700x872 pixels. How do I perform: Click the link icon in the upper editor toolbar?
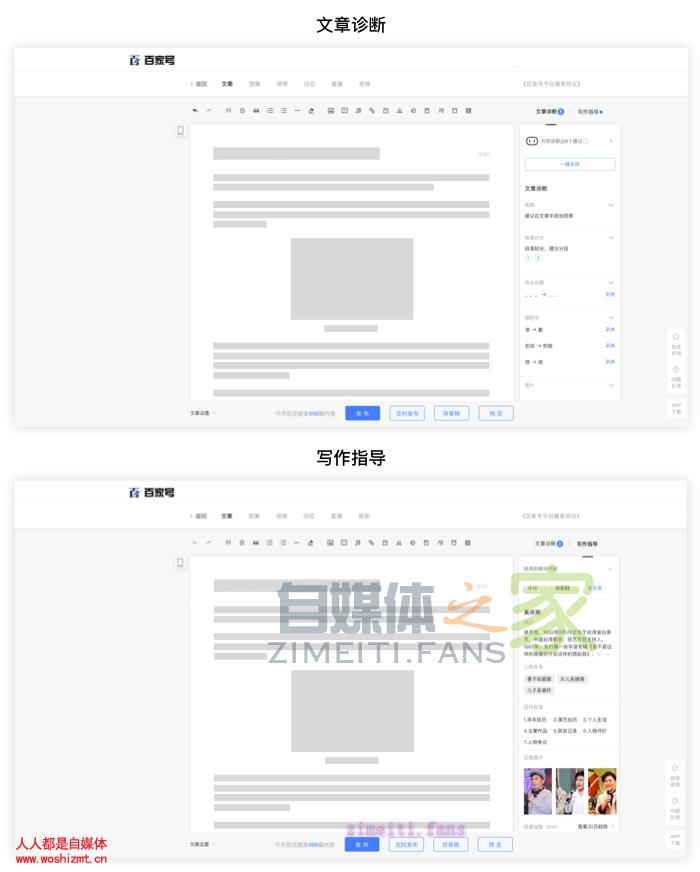[372, 110]
